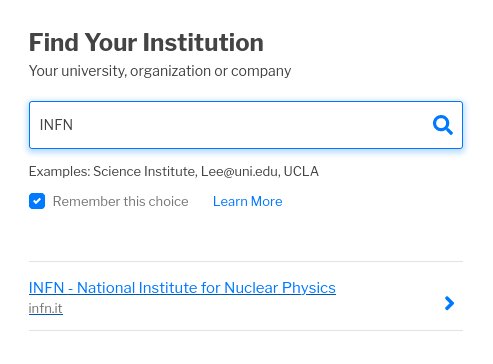Click the Remember this choice label text
The image size is (493, 364).
[121, 201]
